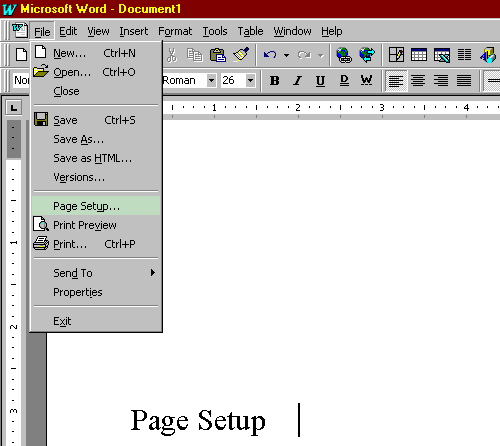The image size is (500, 446).
Task: Click the Insert Hyperlink globe icon
Action: coord(344,55)
